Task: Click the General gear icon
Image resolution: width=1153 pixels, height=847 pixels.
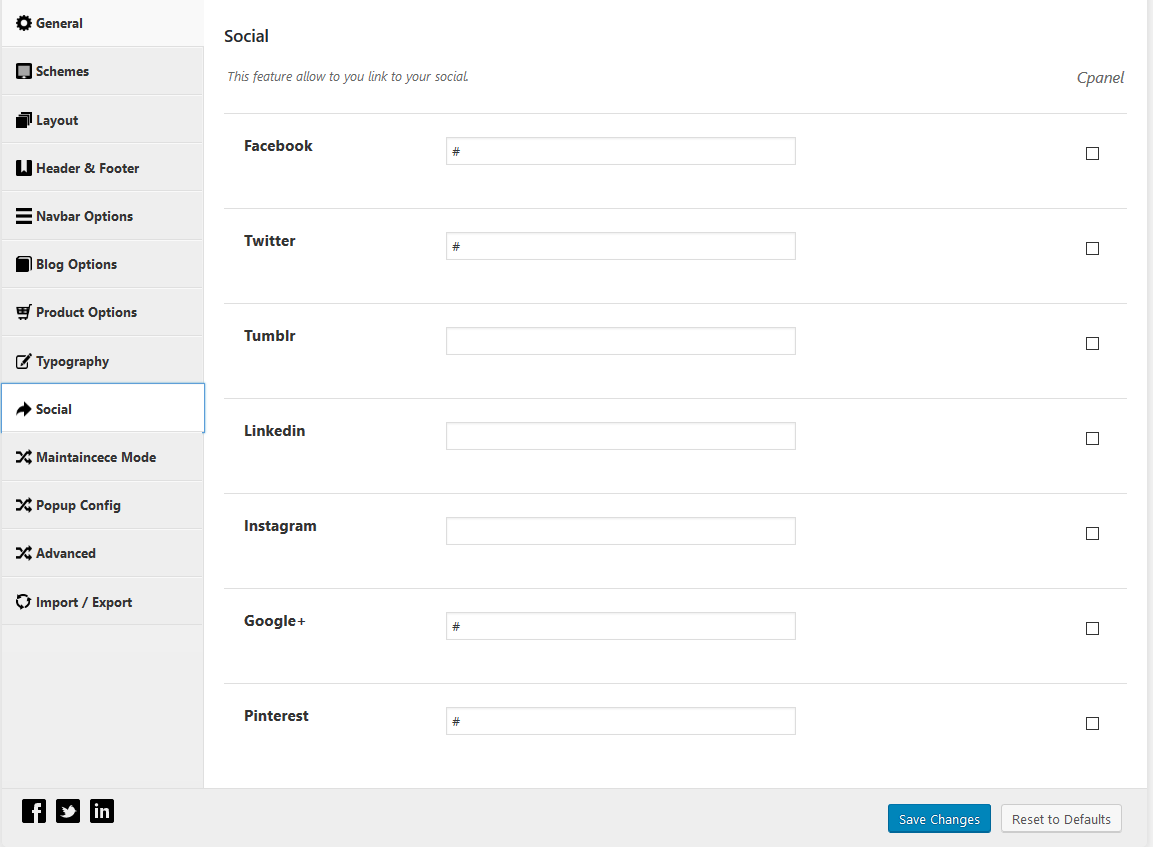Action: point(24,24)
